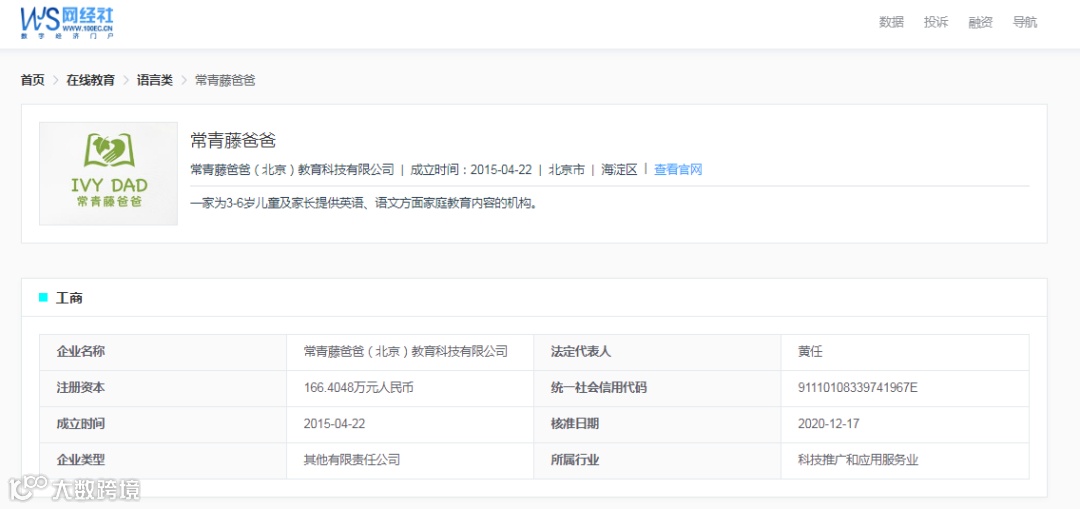Select the 2020-12-17 date value
The width and height of the screenshot is (1080, 509).
click(x=829, y=424)
